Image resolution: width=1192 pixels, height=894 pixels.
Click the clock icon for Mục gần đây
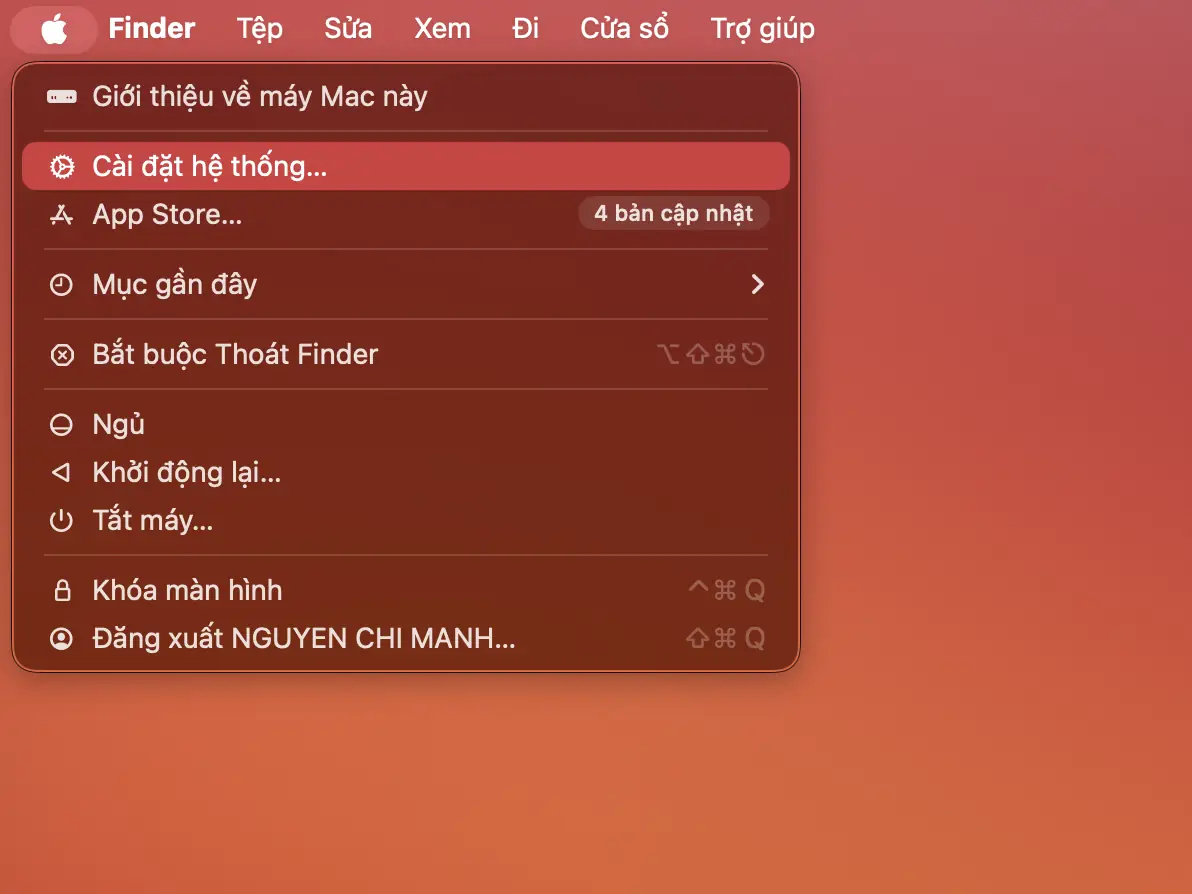click(x=62, y=285)
